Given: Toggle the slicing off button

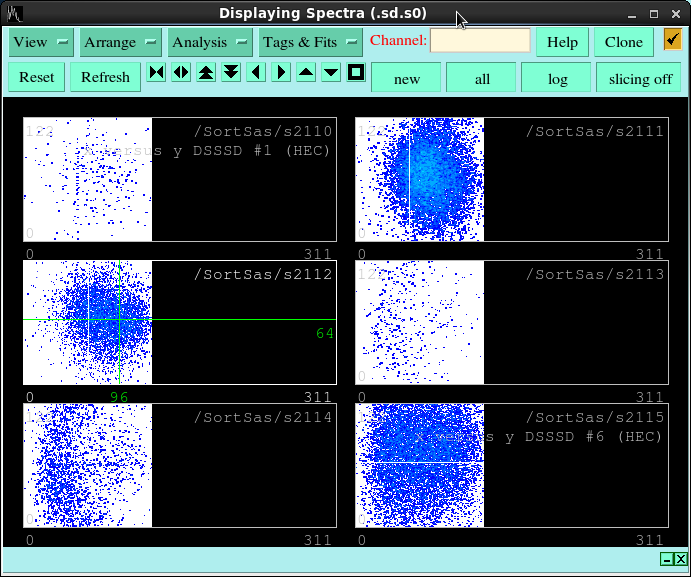Looking at the screenshot, I should 640,78.
